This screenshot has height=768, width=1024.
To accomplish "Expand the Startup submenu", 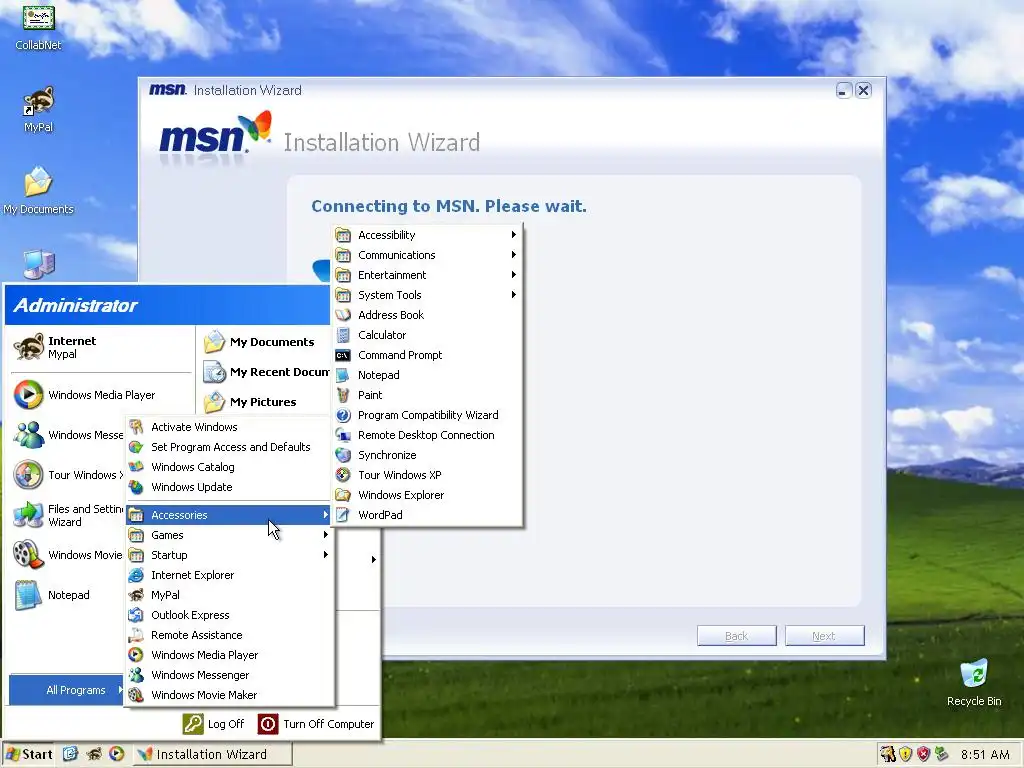I will click(x=229, y=555).
